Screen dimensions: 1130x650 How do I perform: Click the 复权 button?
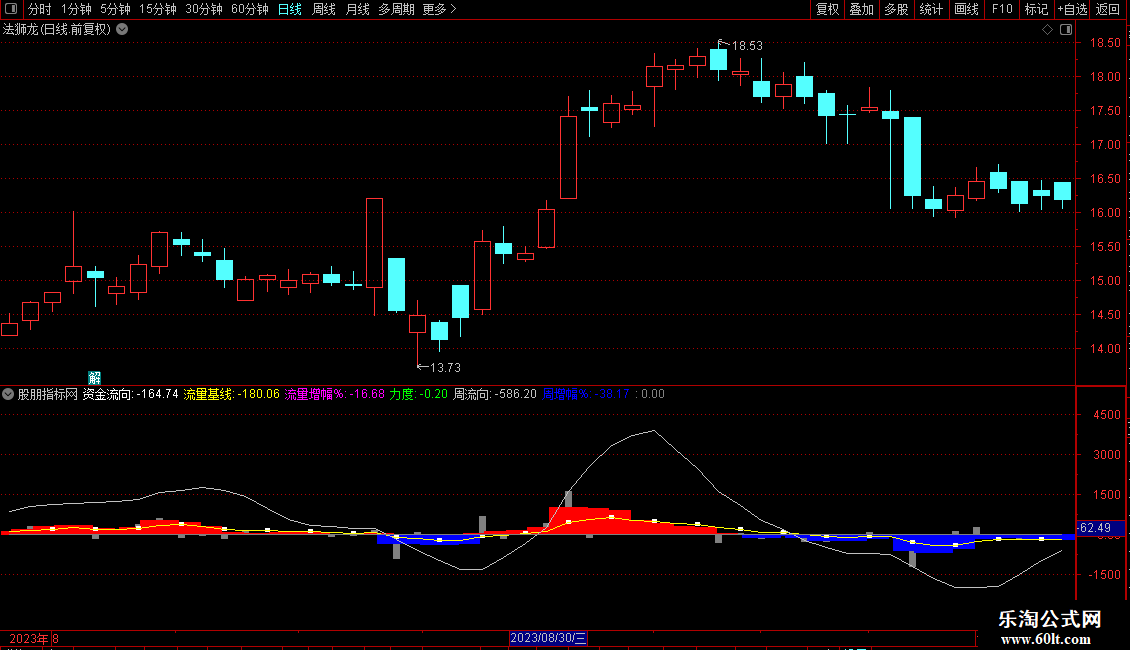pyautogui.click(x=827, y=9)
